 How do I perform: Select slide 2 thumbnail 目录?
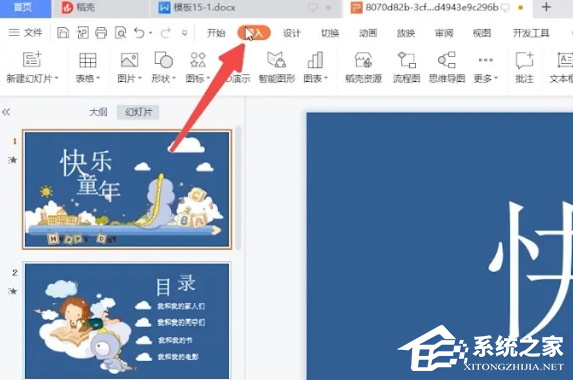[127, 321]
